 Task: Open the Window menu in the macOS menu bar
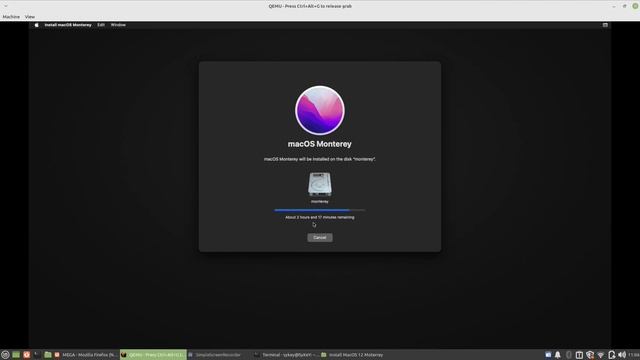click(x=118, y=25)
